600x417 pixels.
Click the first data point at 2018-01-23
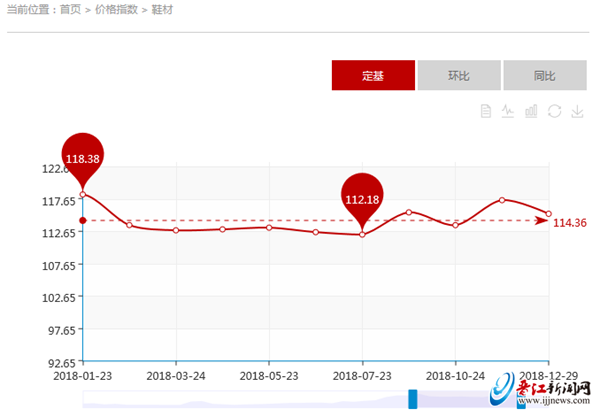pyautogui.click(x=83, y=194)
